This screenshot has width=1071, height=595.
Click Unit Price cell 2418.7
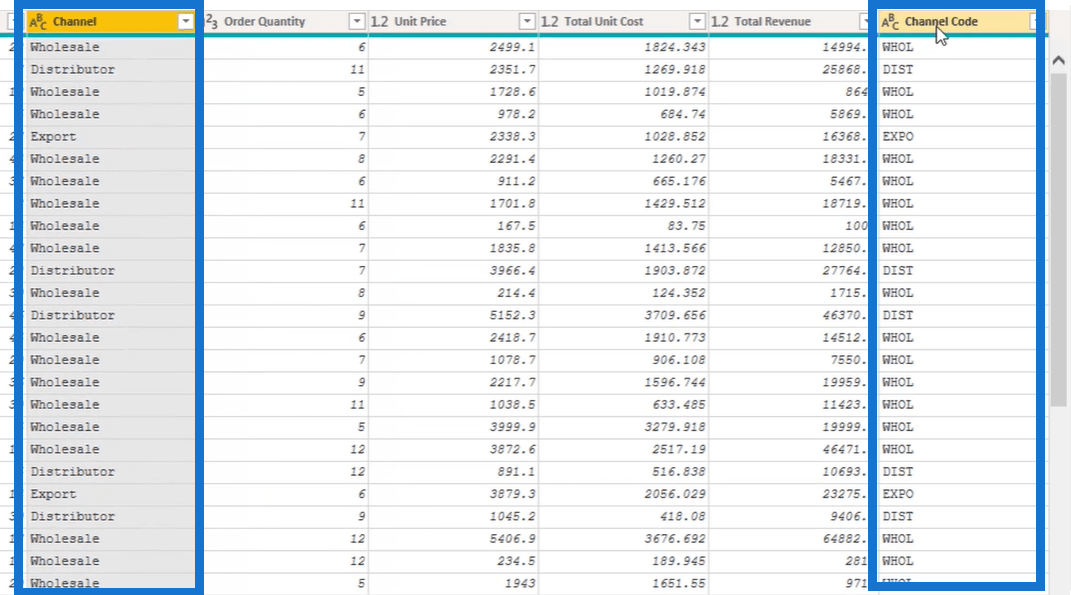point(454,337)
